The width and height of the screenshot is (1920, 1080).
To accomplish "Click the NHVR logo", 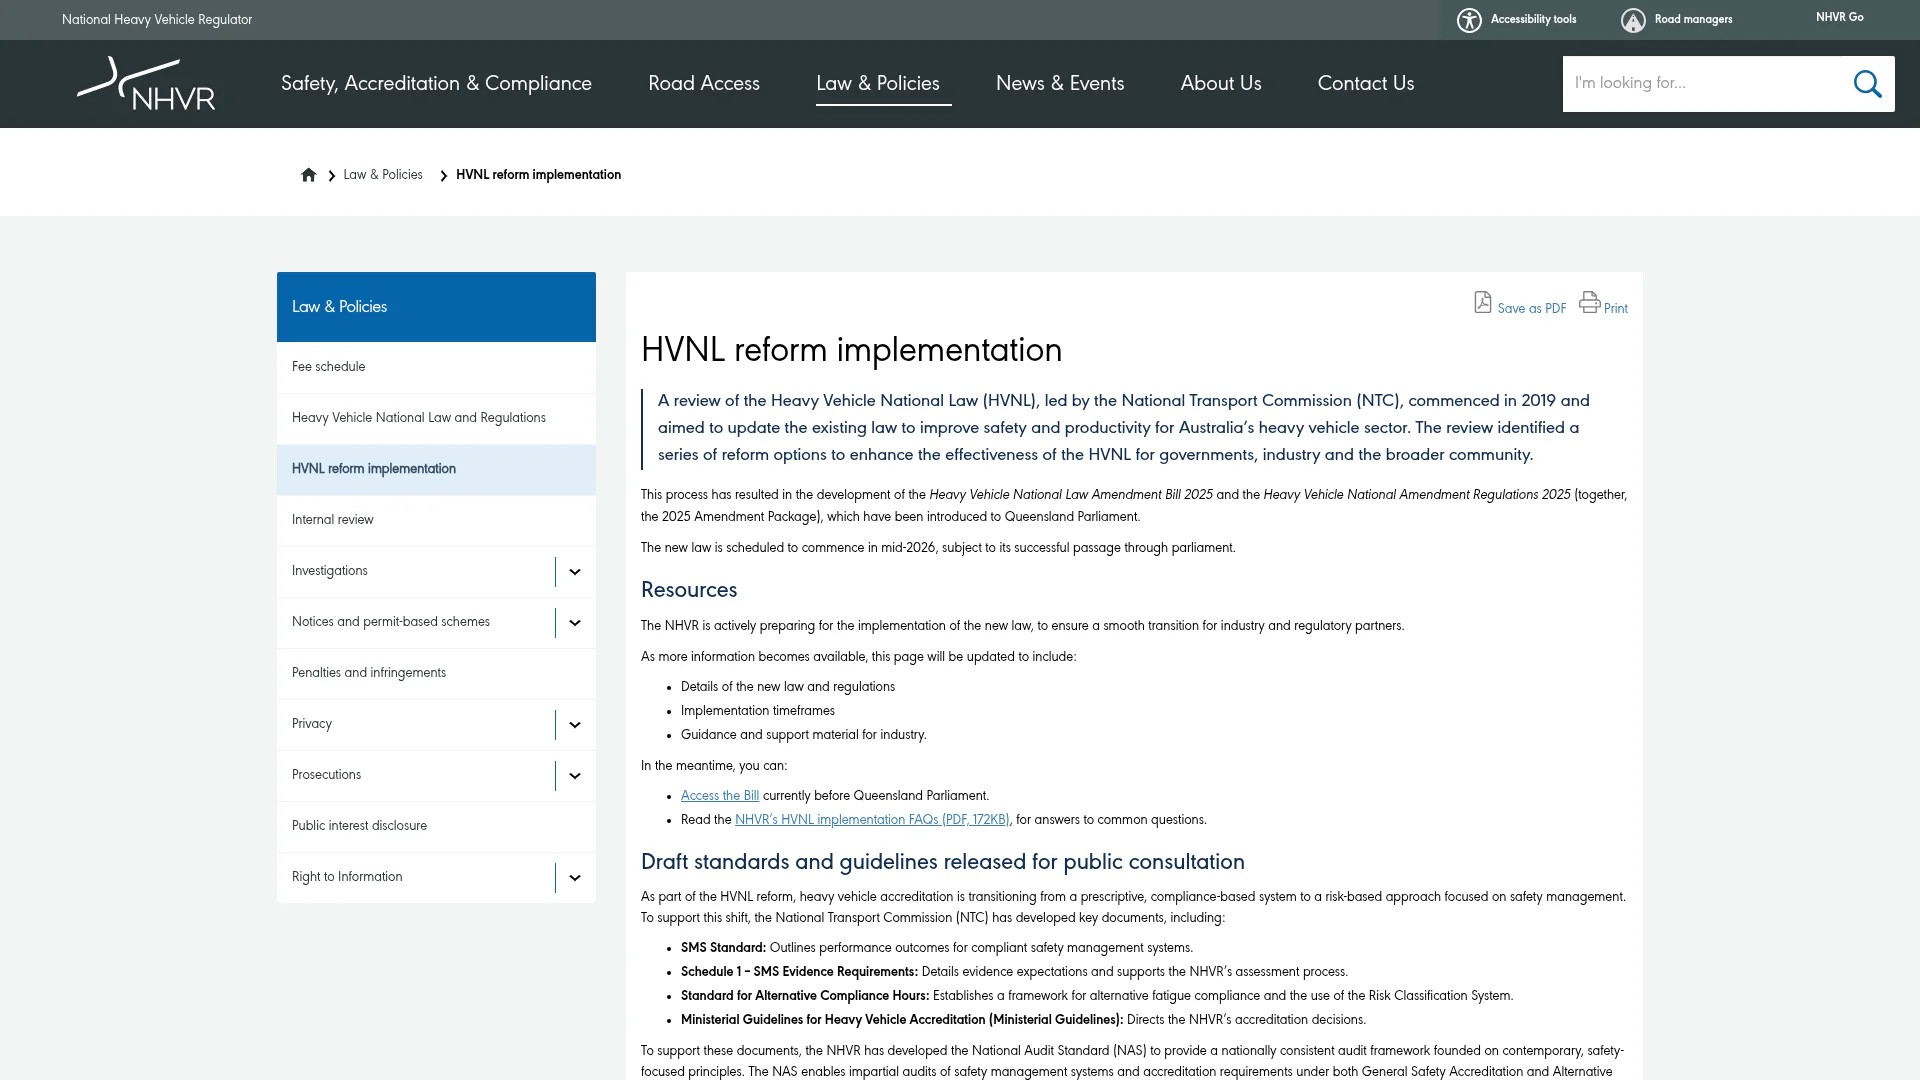I will click(x=146, y=84).
